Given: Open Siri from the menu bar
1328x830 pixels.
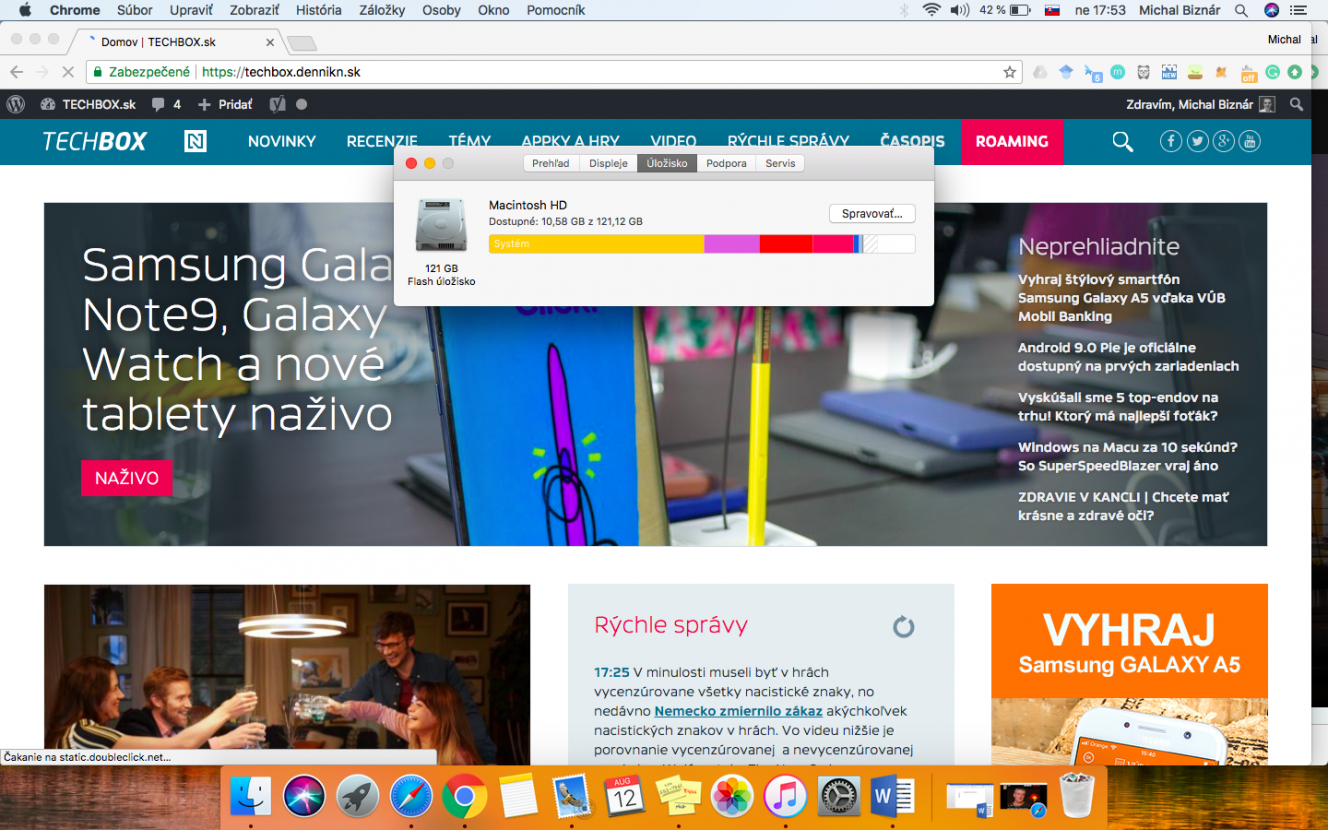Looking at the screenshot, I should (1272, 10).
